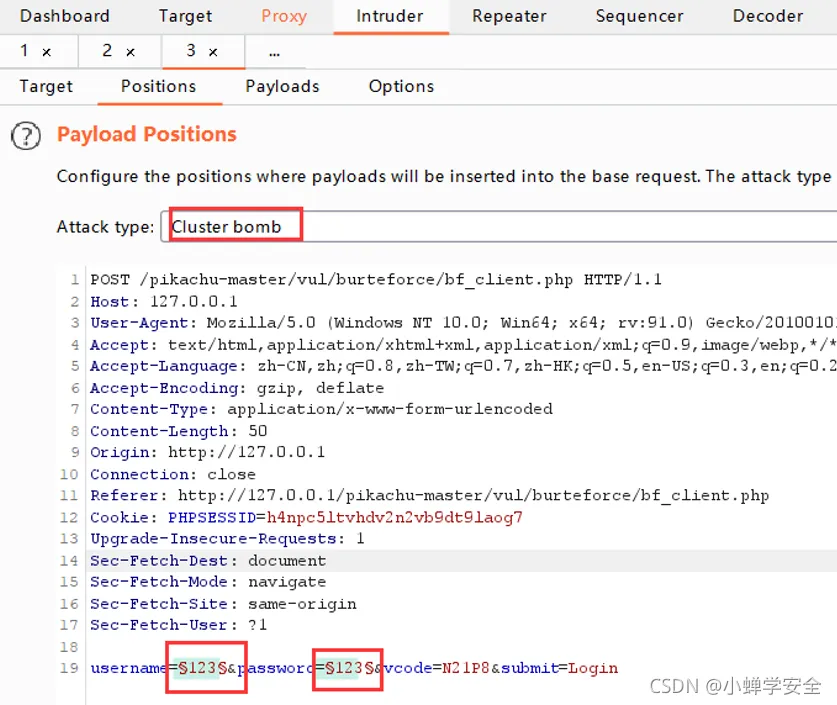Click the Content-Length: 50 line

point(179,431)
